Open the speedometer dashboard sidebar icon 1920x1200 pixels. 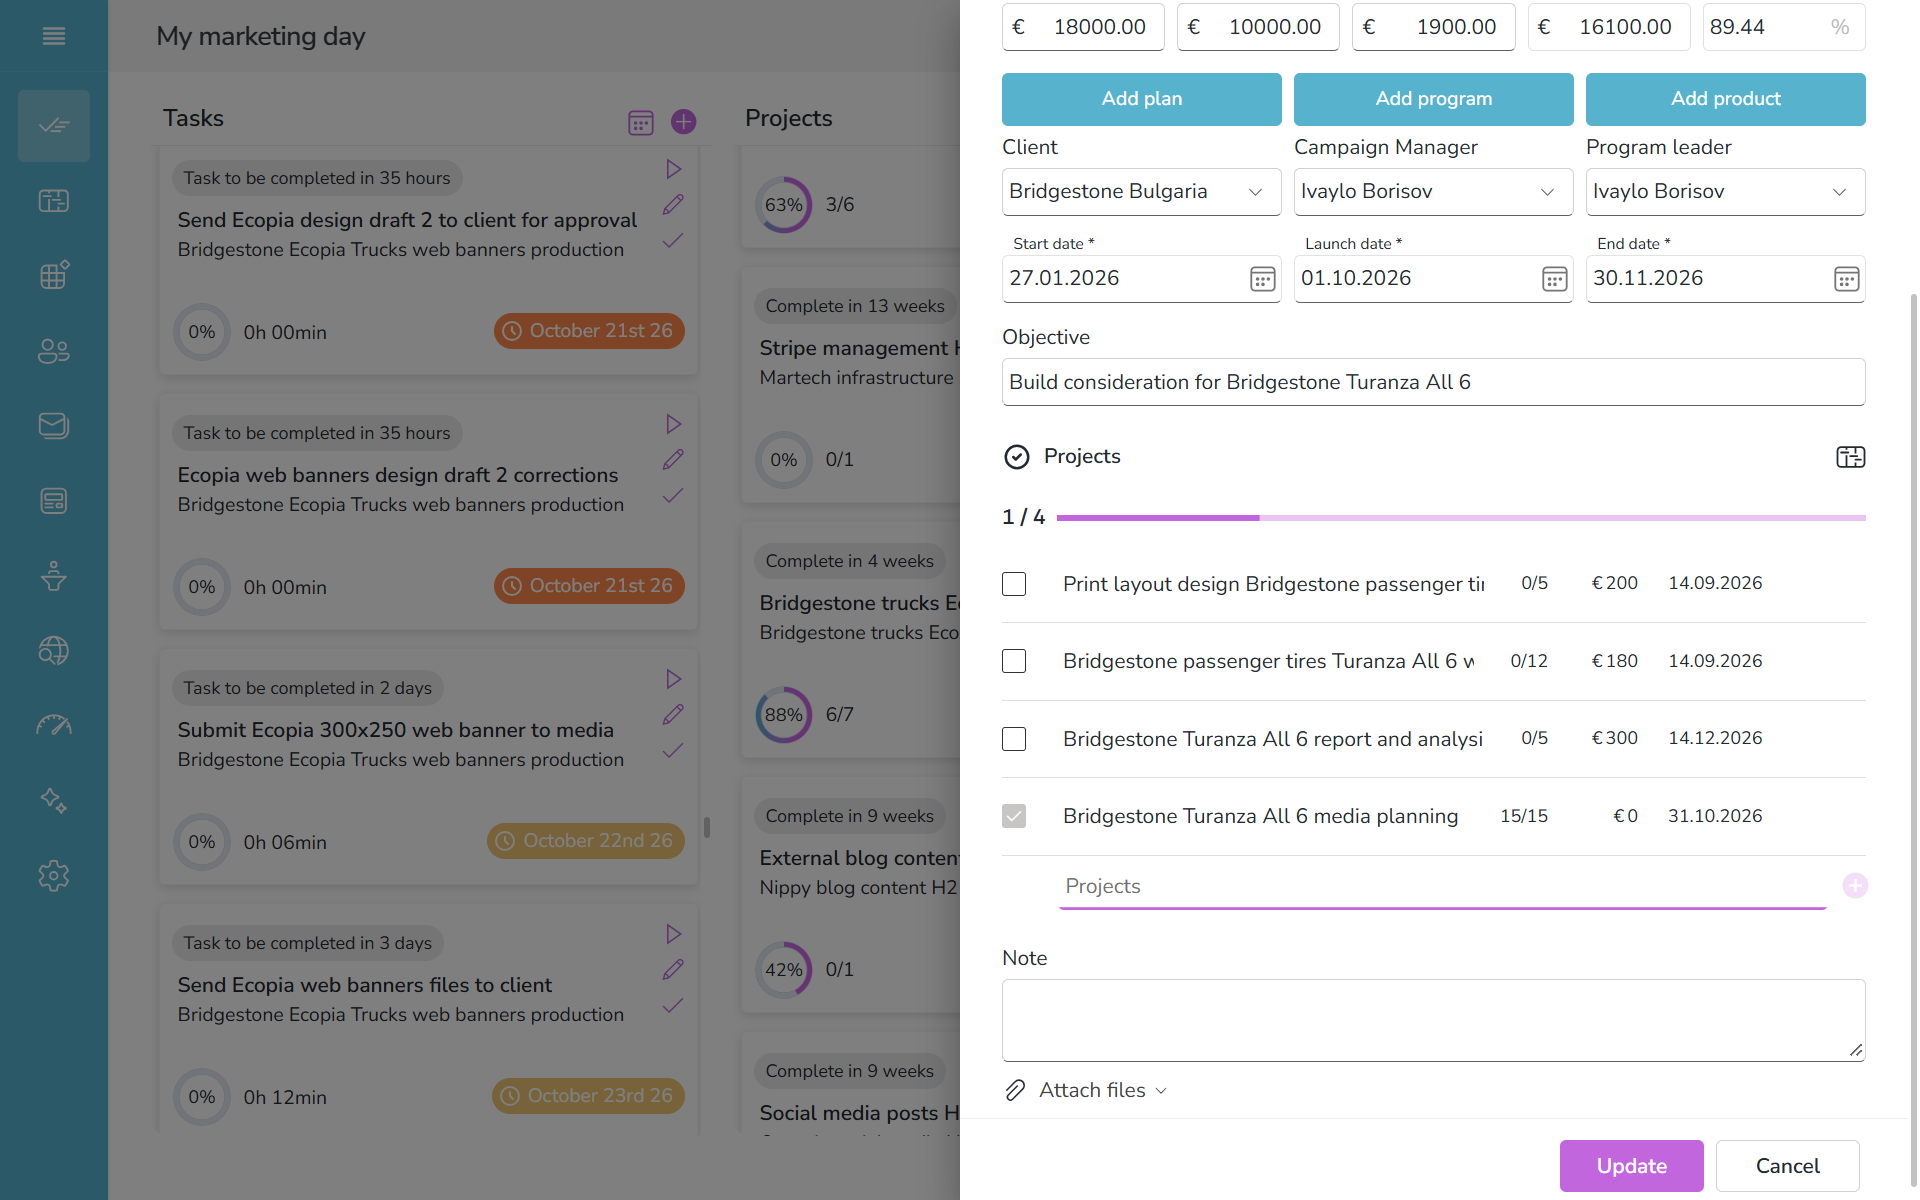click(x=54, y=726)
